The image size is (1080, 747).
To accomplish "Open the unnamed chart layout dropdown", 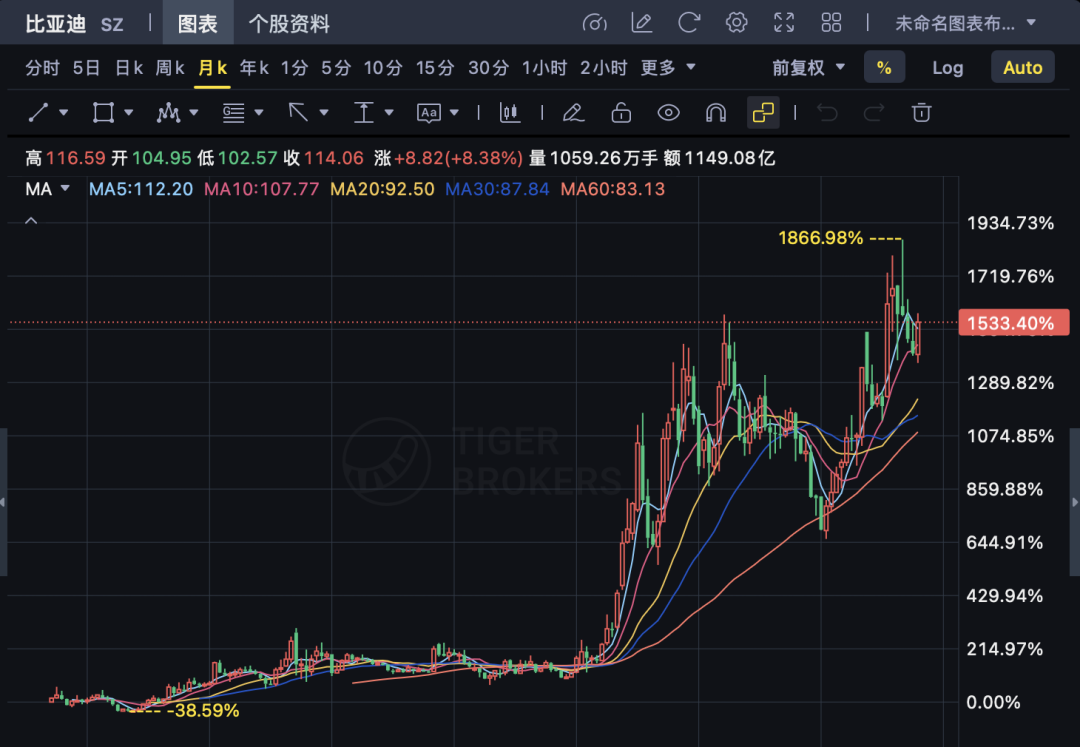I will point(965,23).
